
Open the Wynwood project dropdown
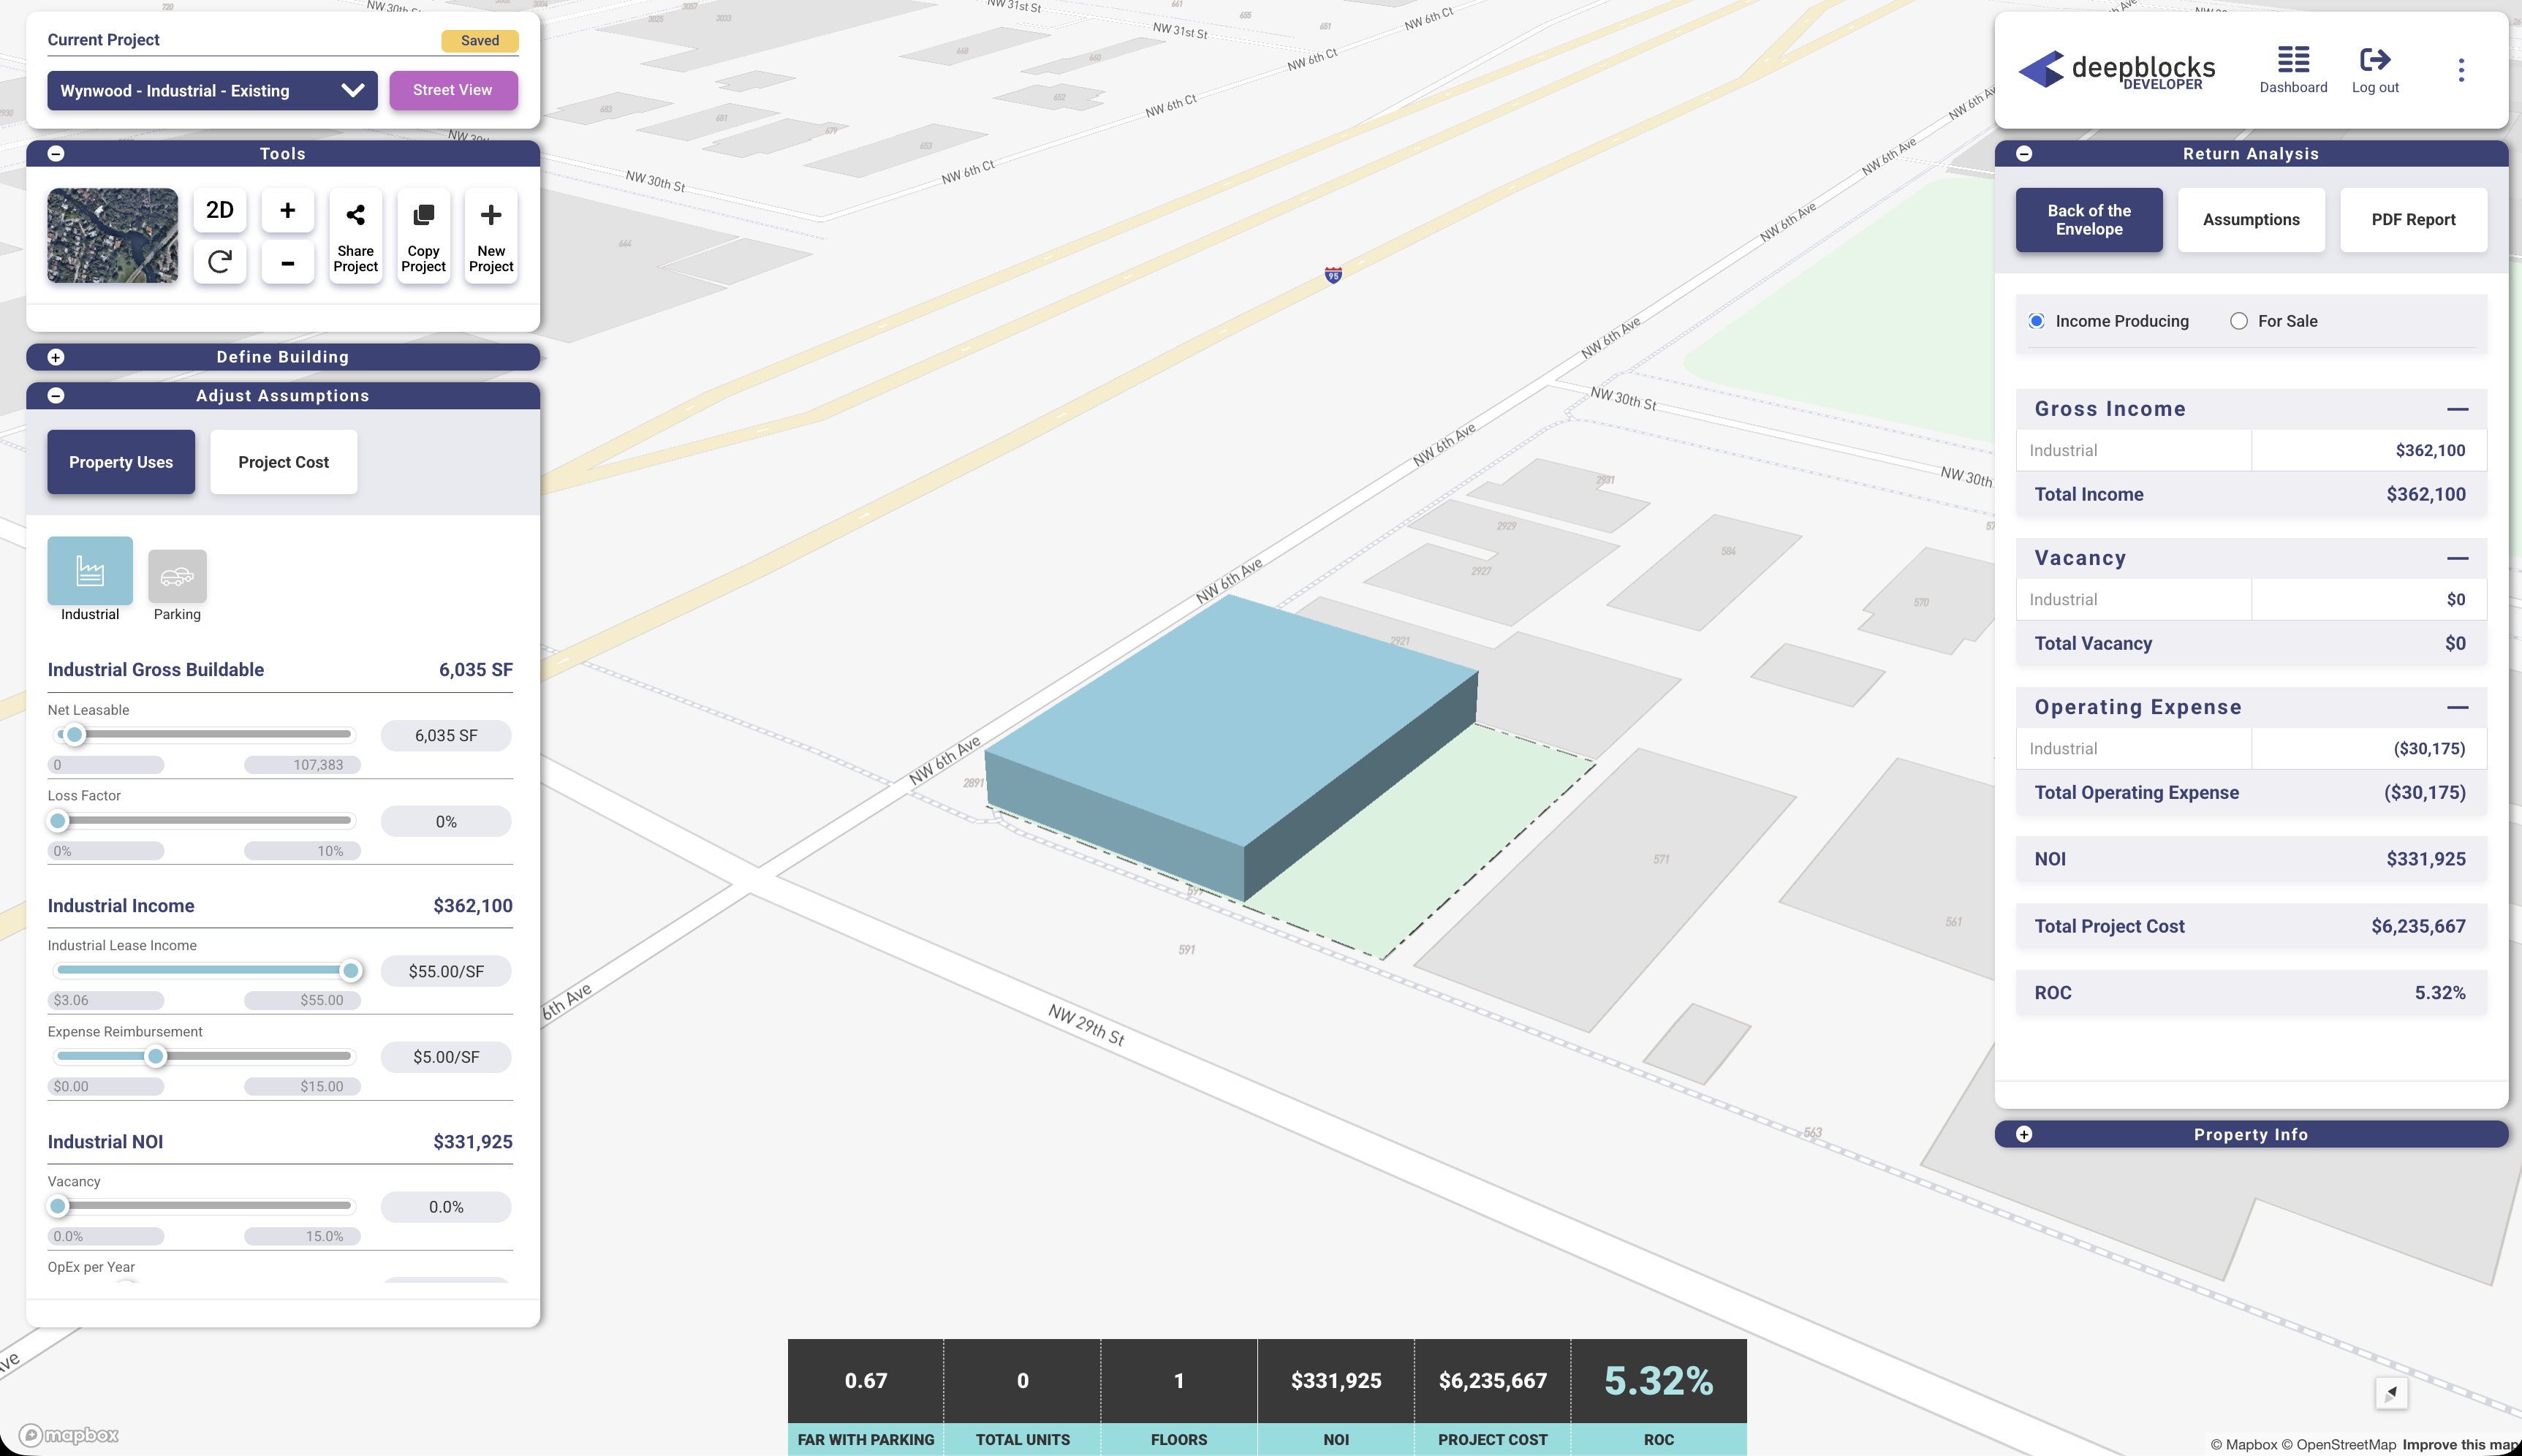pos(212,90)
